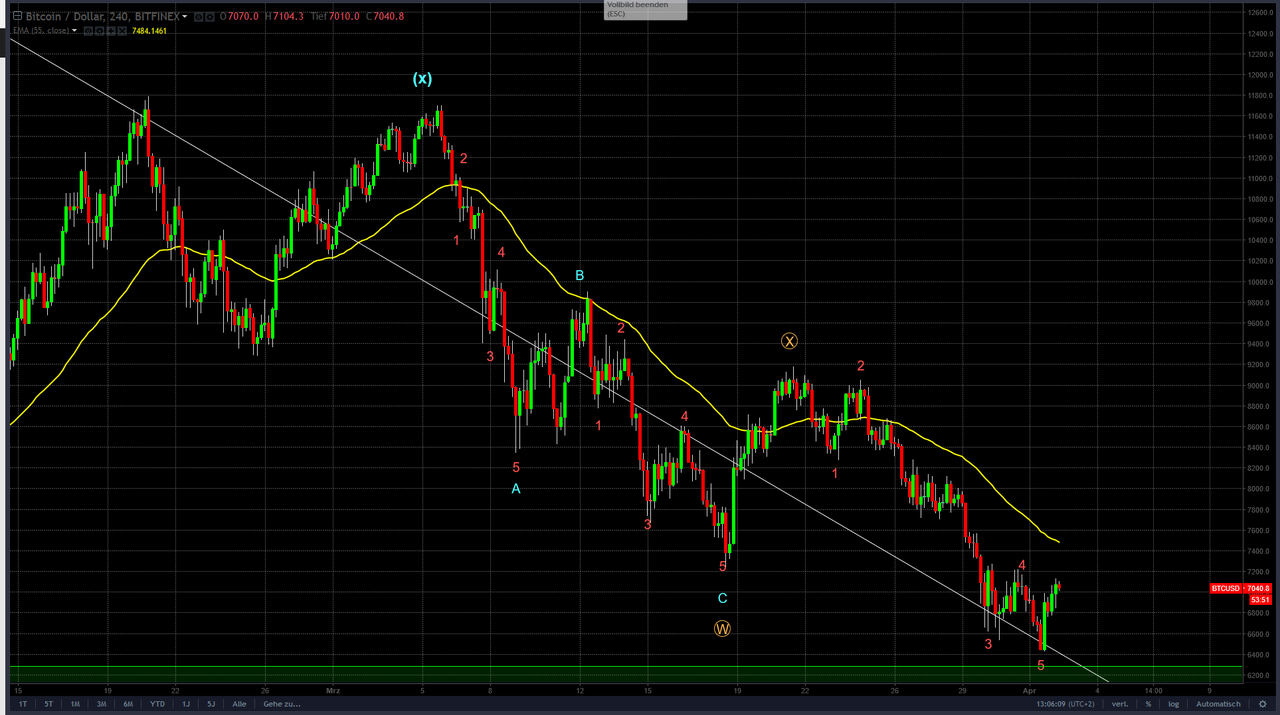1280x715 pixels.
Task: Select the cyan C wave label
Action: click(722, 598)
